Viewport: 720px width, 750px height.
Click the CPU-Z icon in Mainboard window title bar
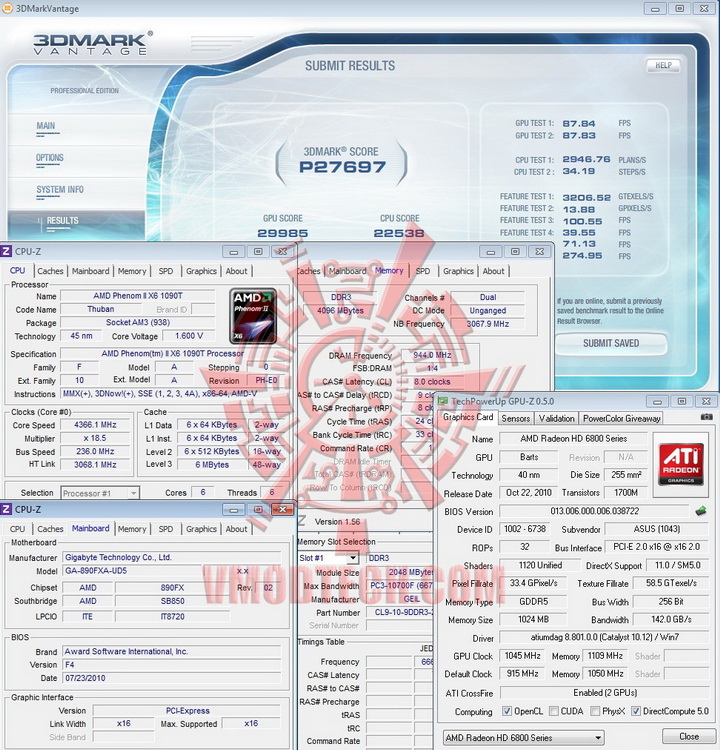click(6, 509)
